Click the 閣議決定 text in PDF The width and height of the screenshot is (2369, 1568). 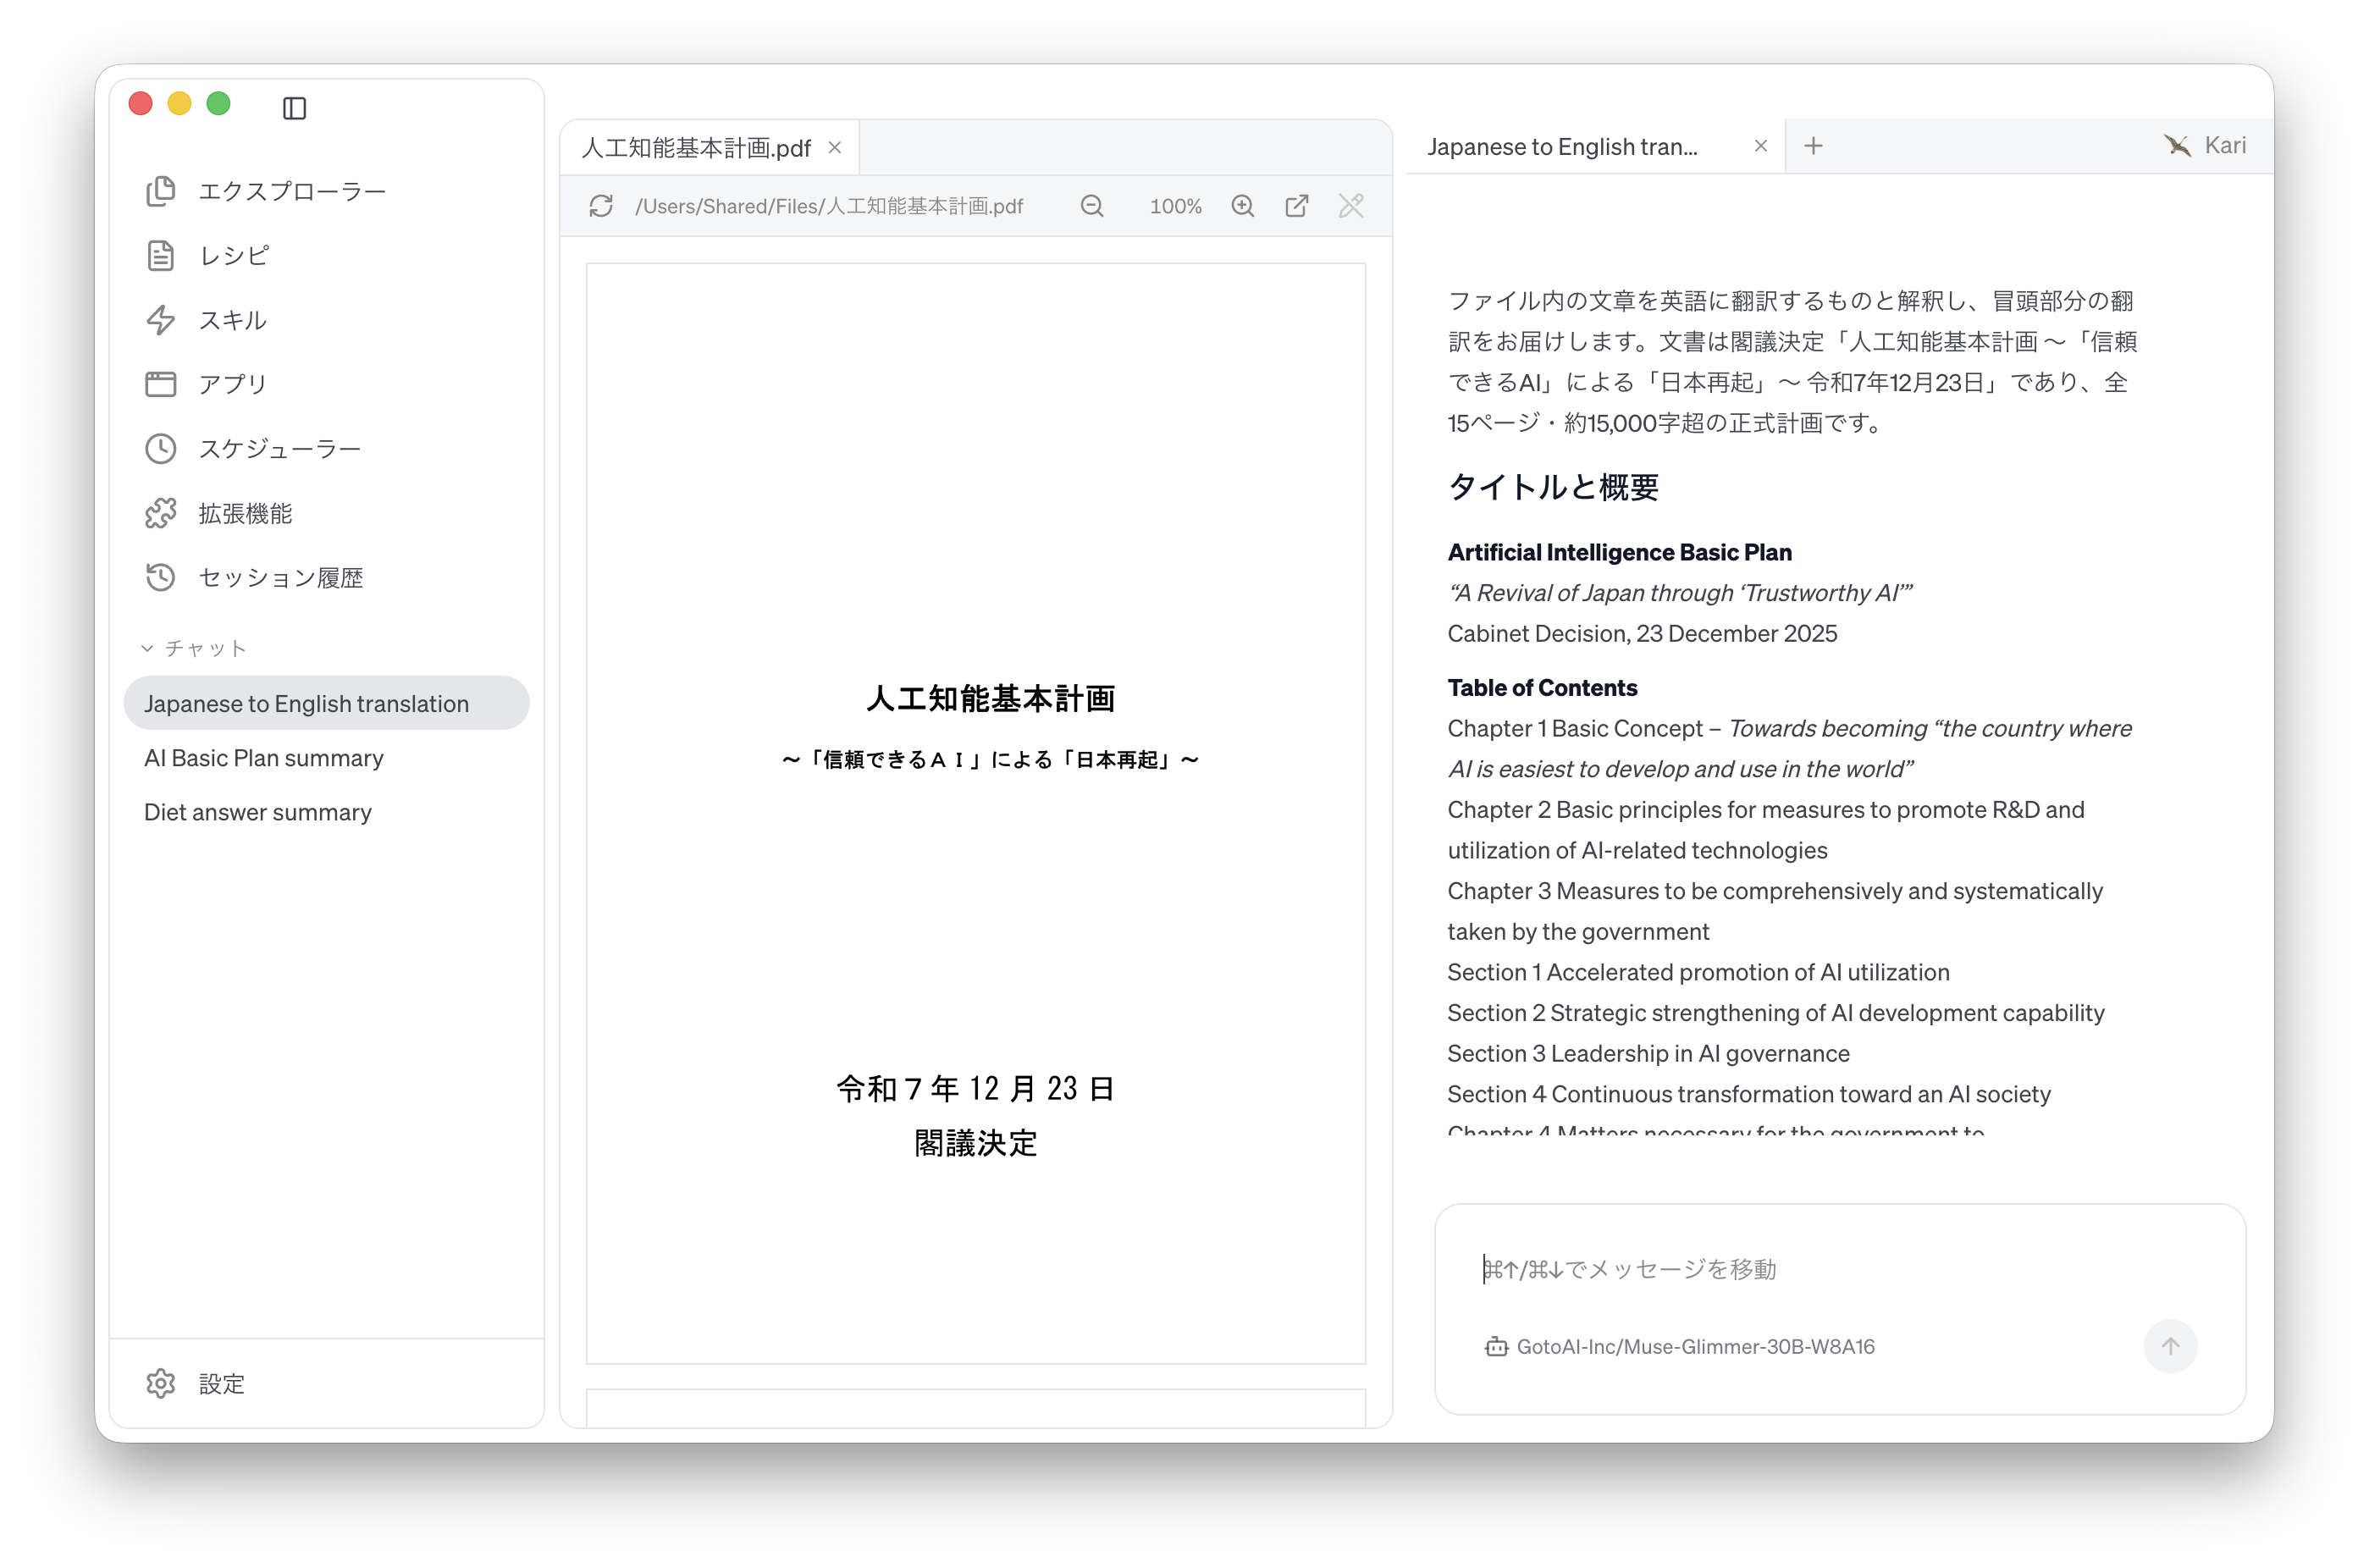point(975,1143)
